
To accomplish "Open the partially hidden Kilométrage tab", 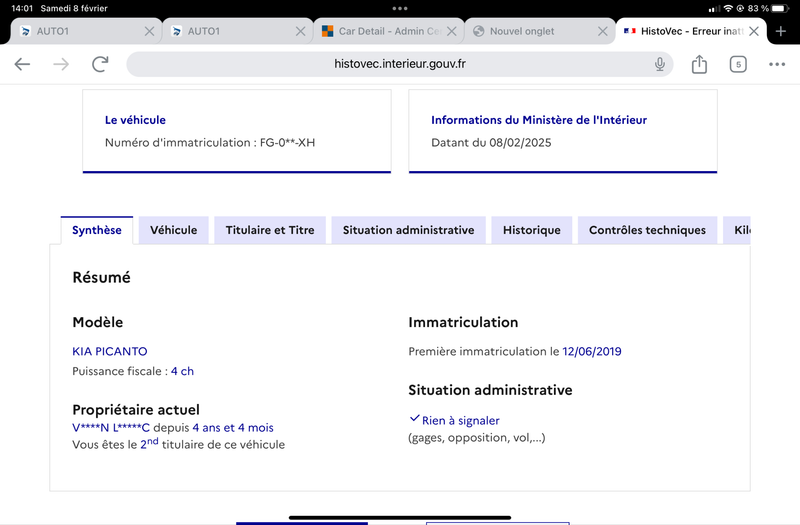I will (x=737, y=230).
